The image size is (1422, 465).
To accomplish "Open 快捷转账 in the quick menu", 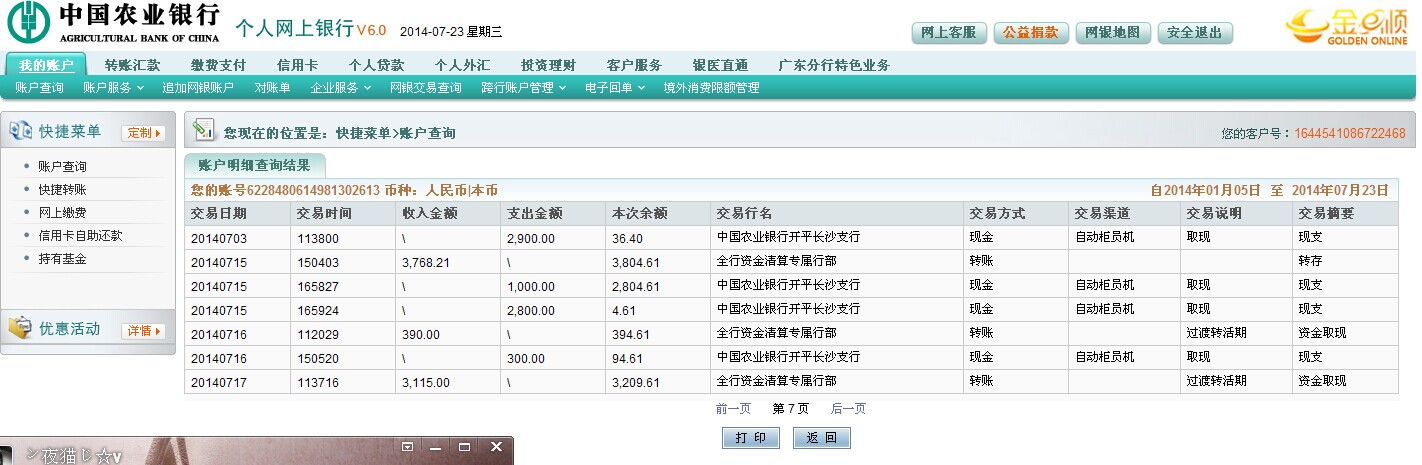I will tap(62, 190).
